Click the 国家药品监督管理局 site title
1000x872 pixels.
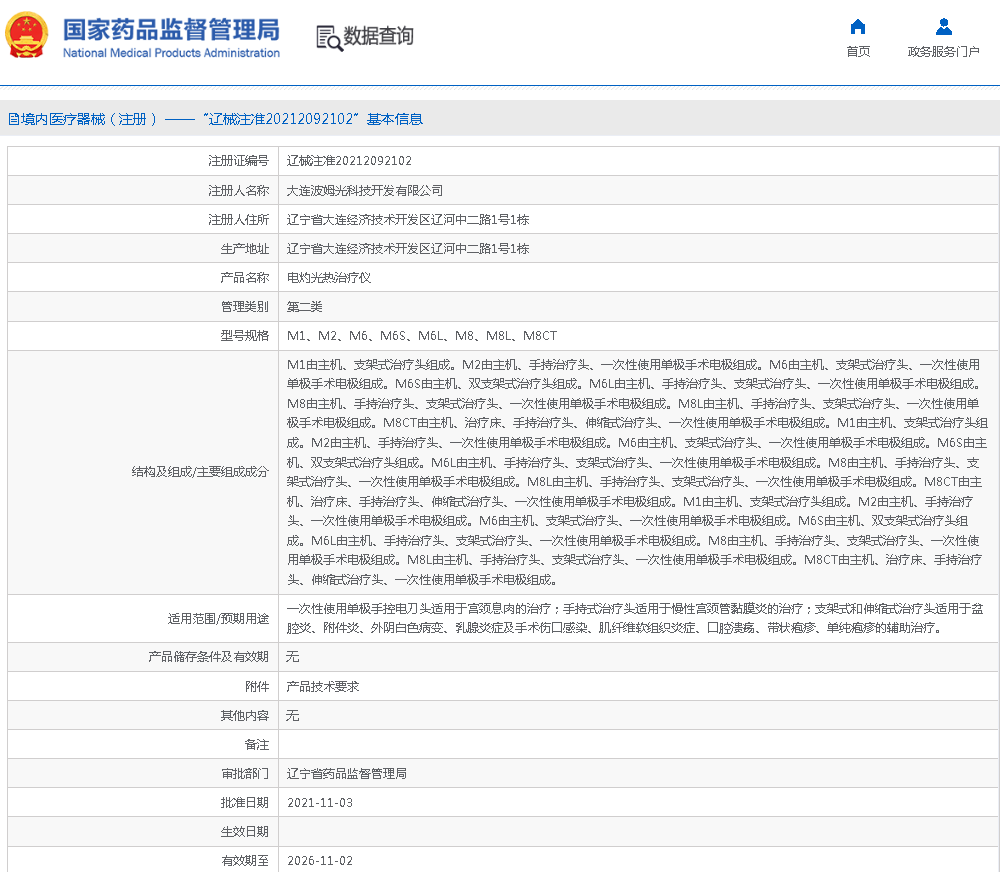[171, 28]
